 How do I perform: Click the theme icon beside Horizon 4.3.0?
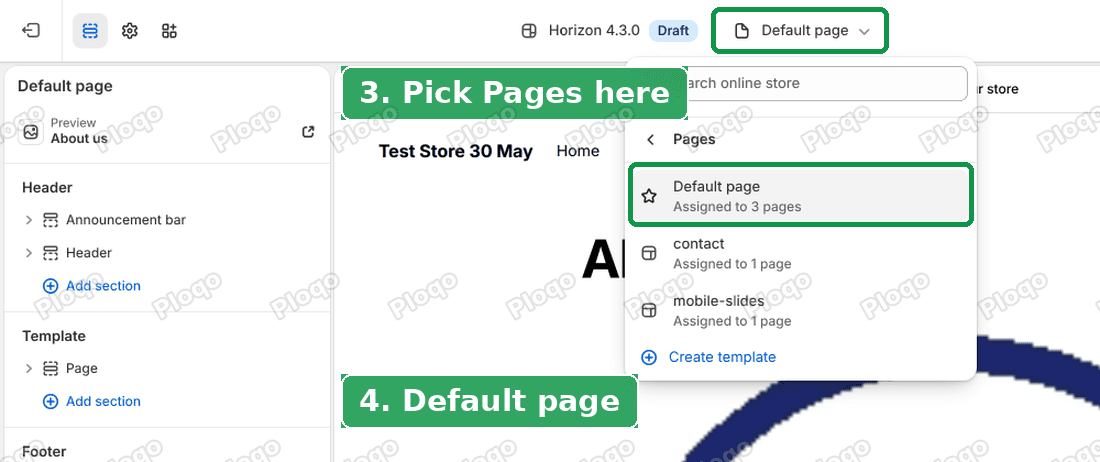click(529, 31)
